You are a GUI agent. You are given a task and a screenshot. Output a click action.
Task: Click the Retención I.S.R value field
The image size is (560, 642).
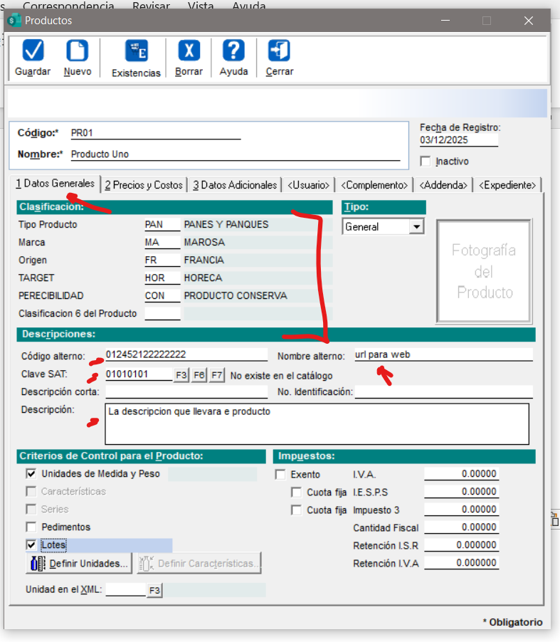461,545
